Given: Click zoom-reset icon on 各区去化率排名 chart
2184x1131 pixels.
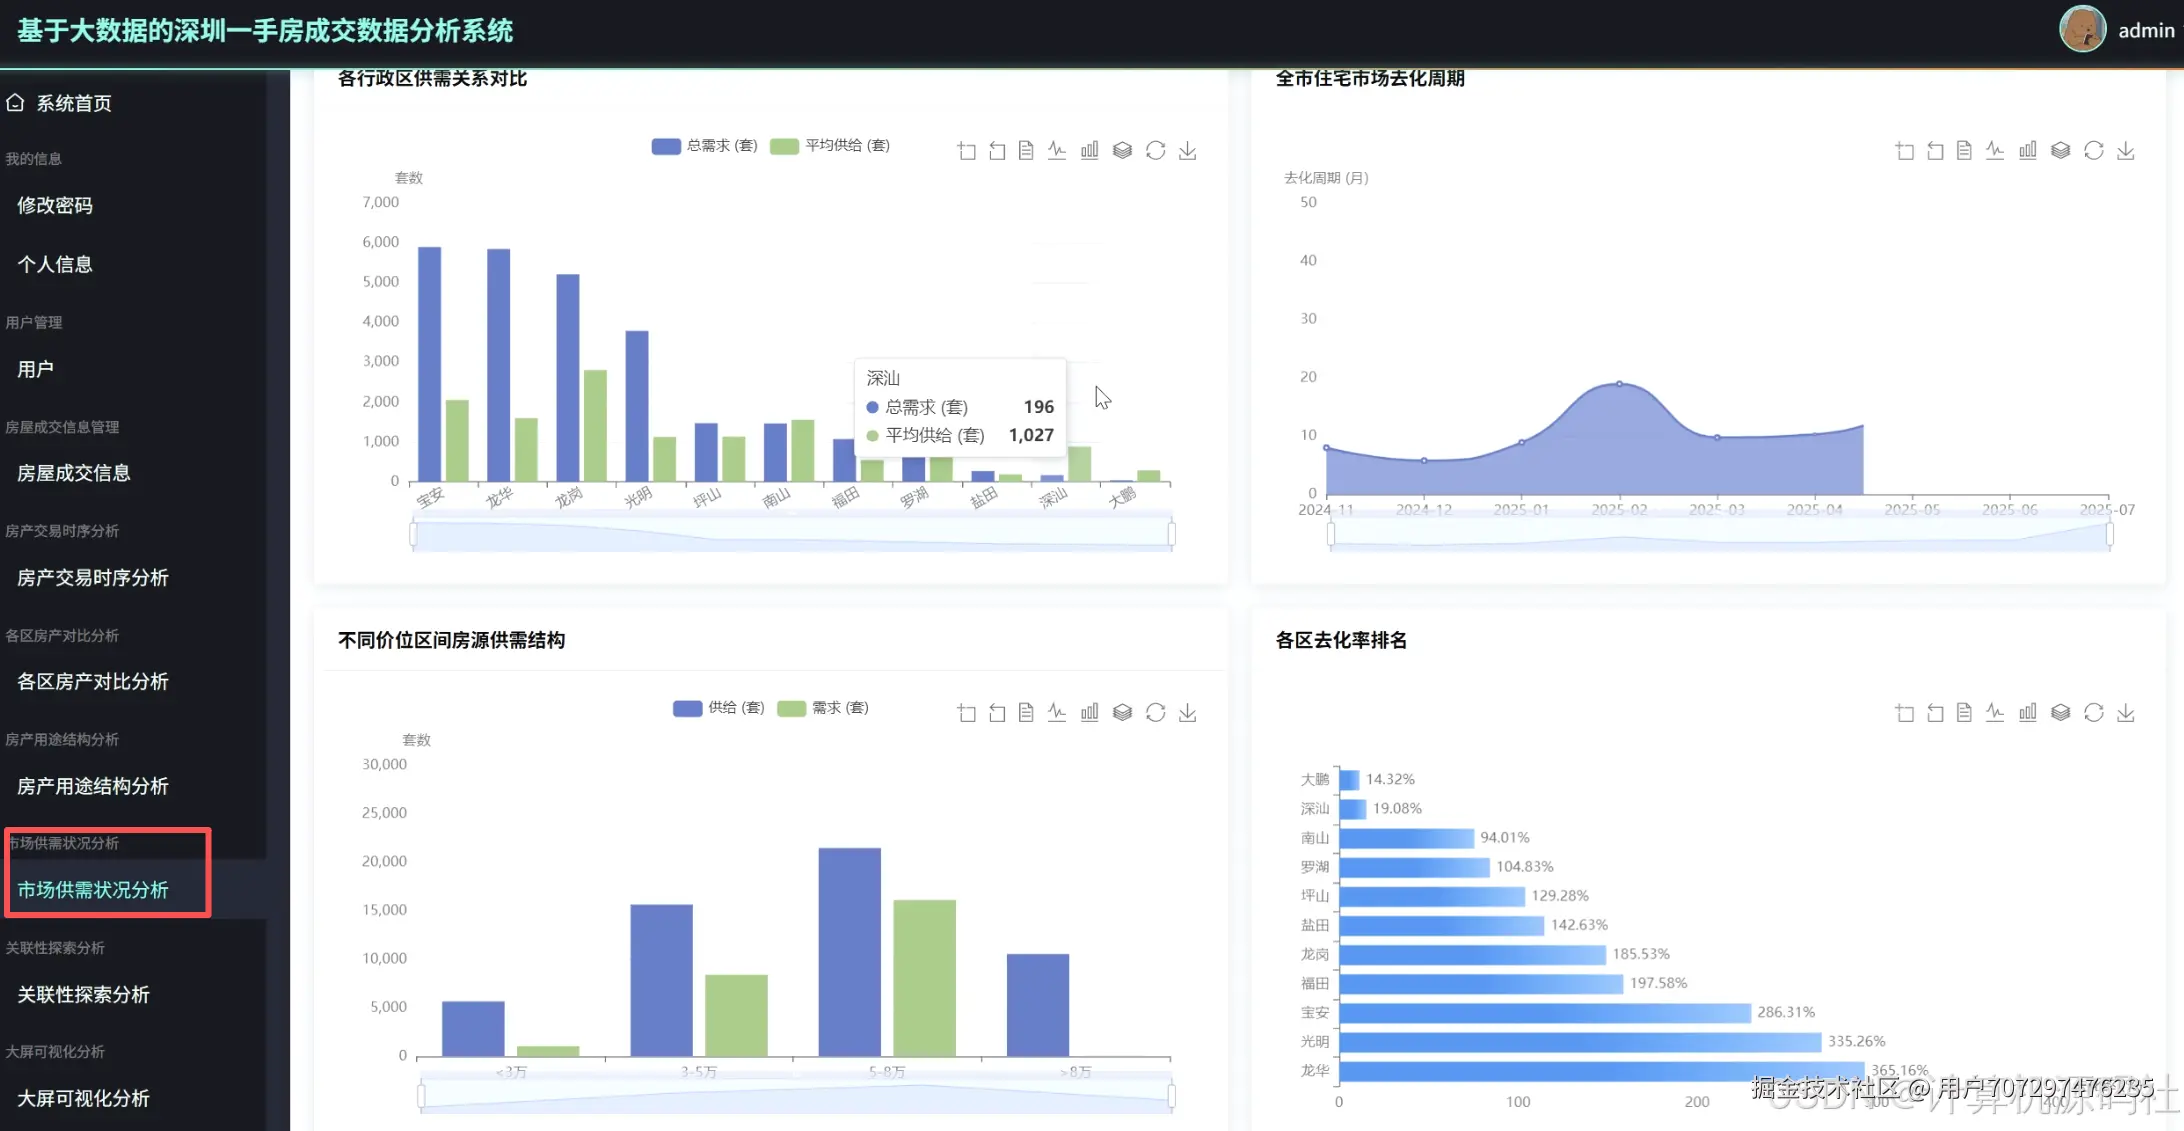Looking at the screenshot, I should point(1935,713).
